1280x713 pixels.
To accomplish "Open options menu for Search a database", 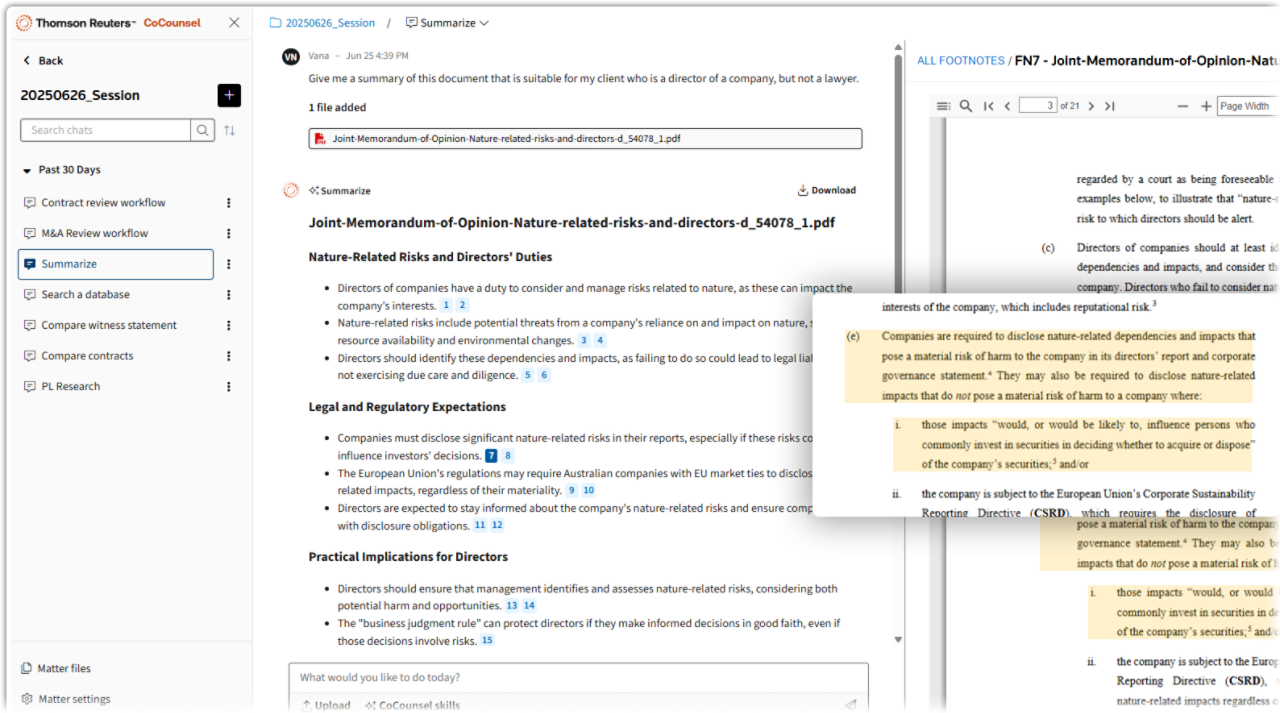I will click(x=228, y=295).
